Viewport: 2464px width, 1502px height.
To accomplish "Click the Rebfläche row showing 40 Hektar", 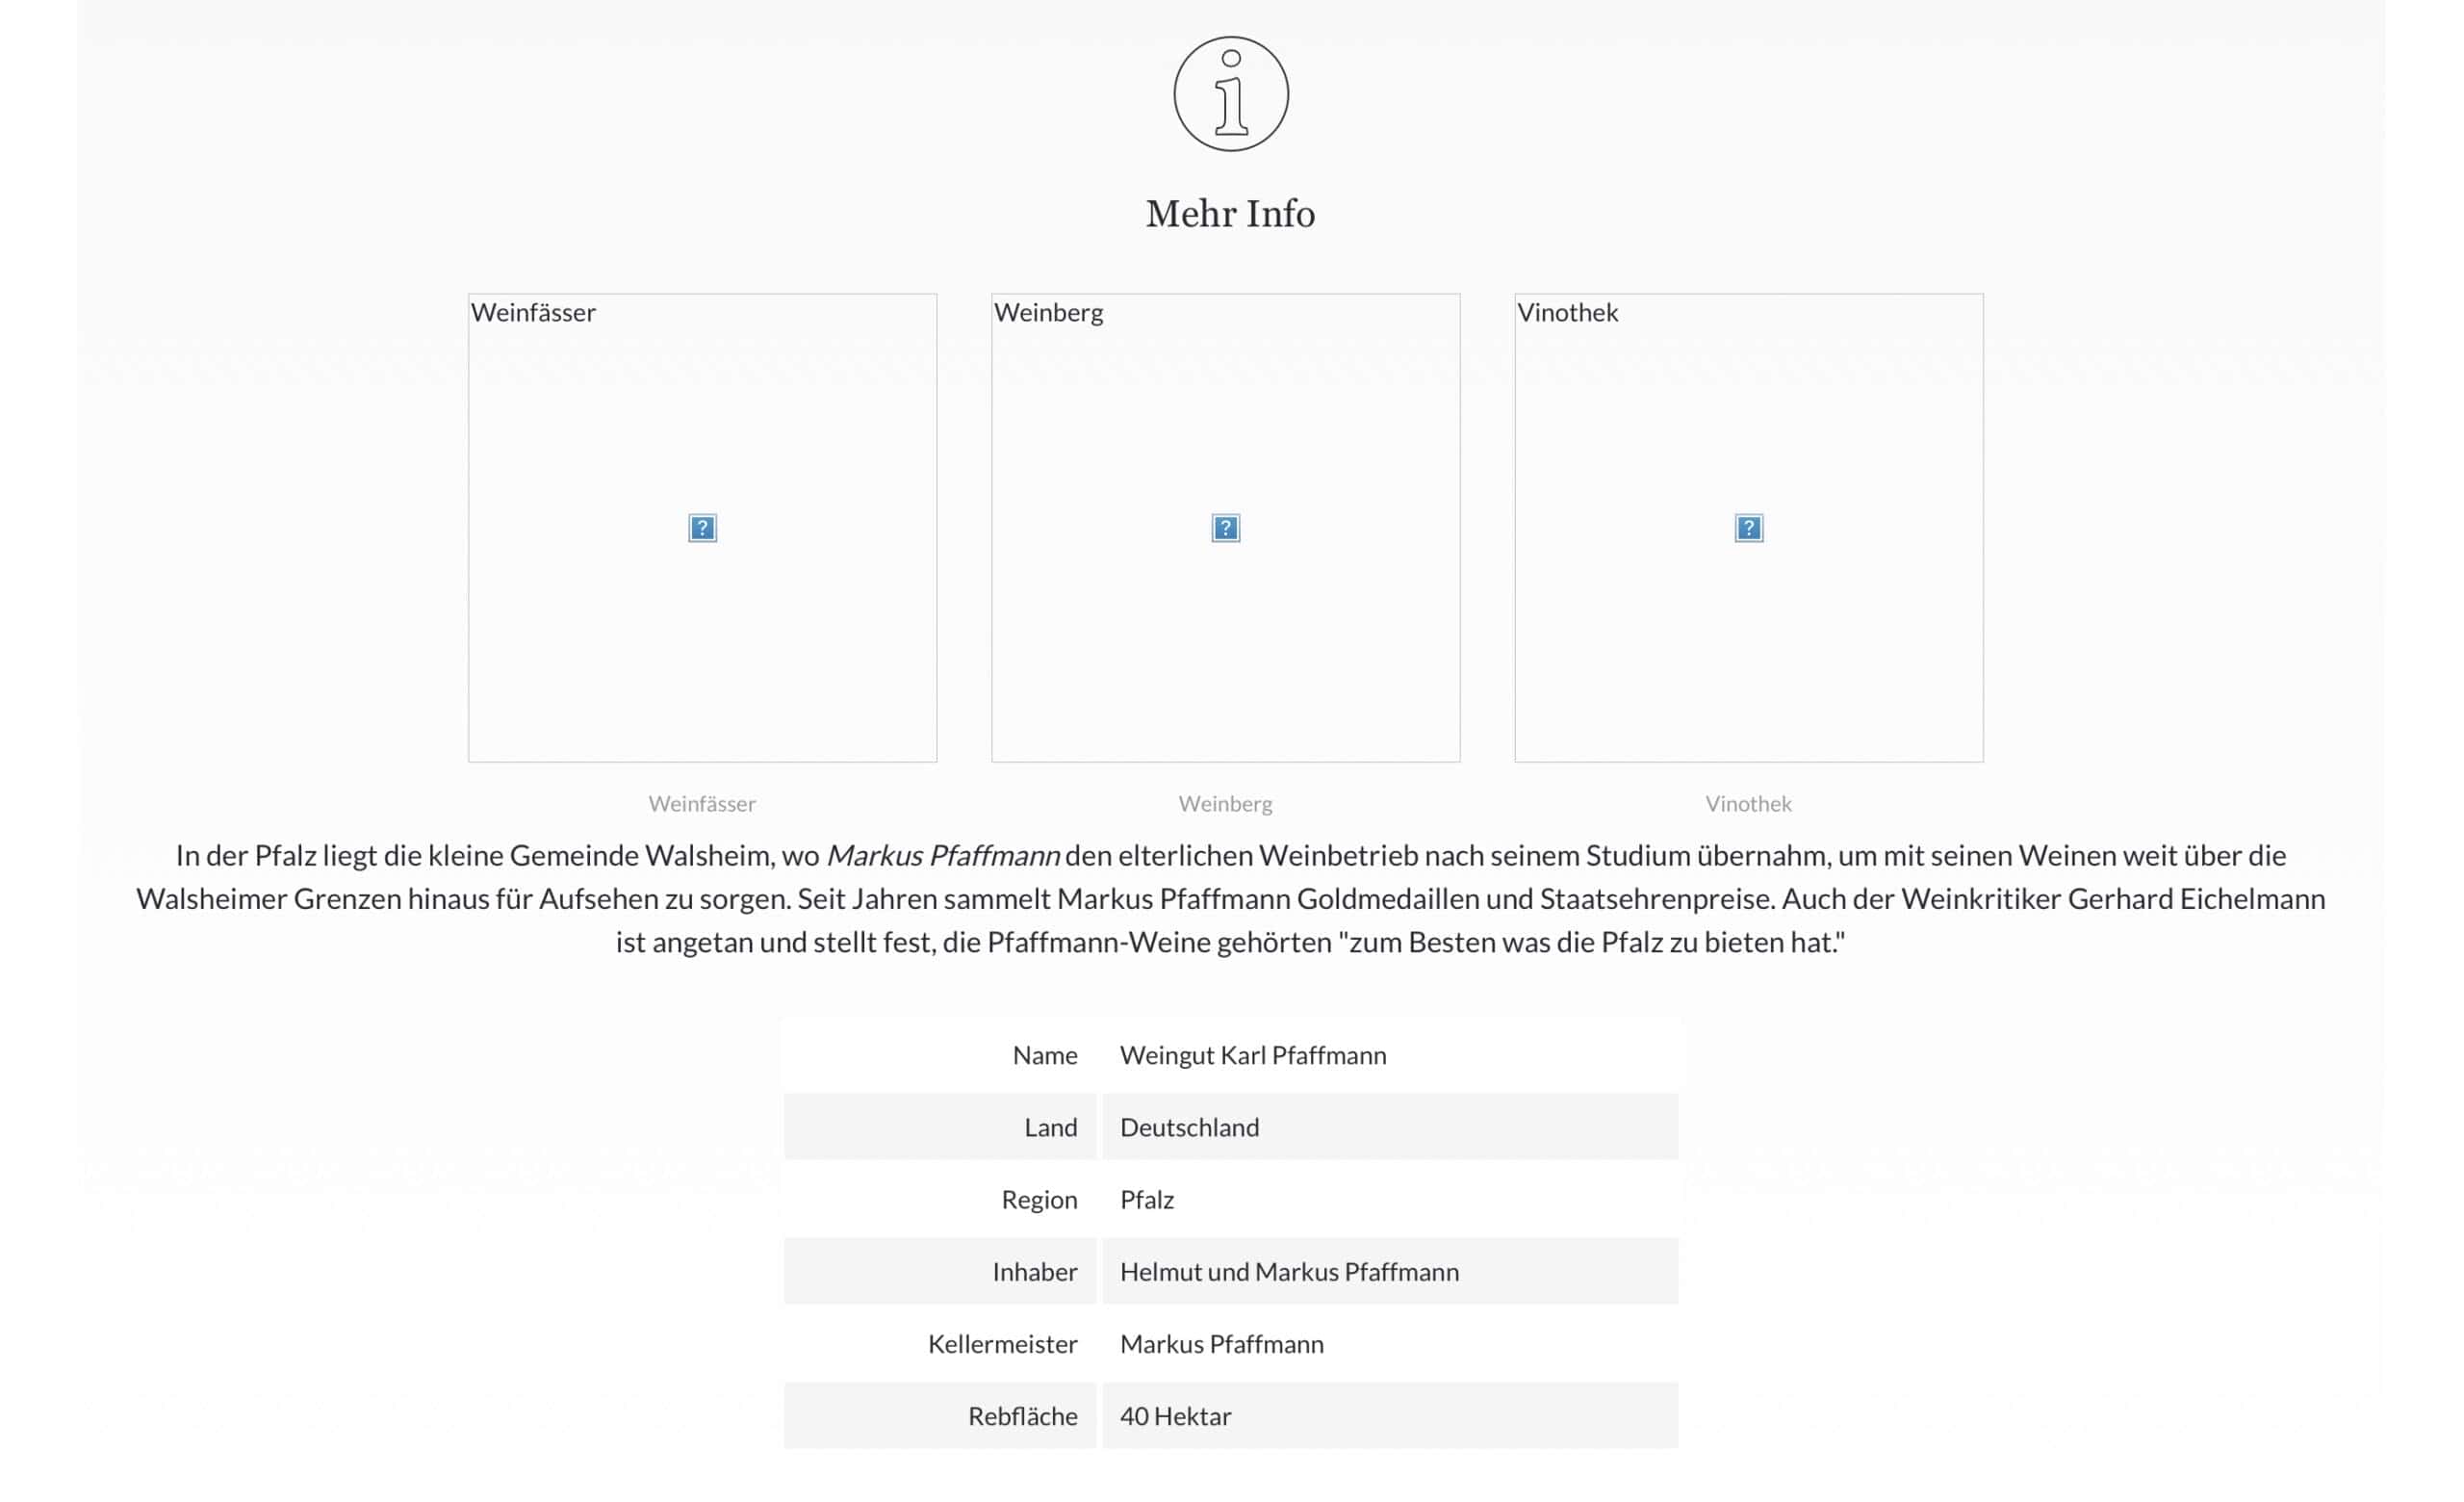I will coord(1176,1416).
